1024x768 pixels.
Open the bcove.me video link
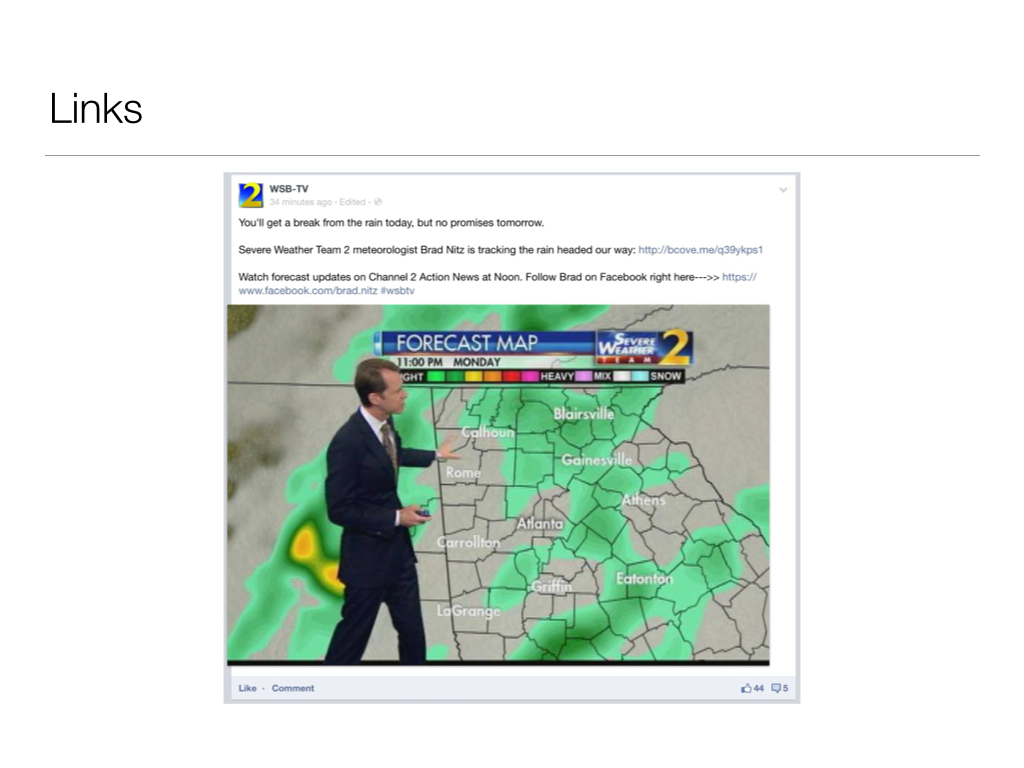[701, 249]
